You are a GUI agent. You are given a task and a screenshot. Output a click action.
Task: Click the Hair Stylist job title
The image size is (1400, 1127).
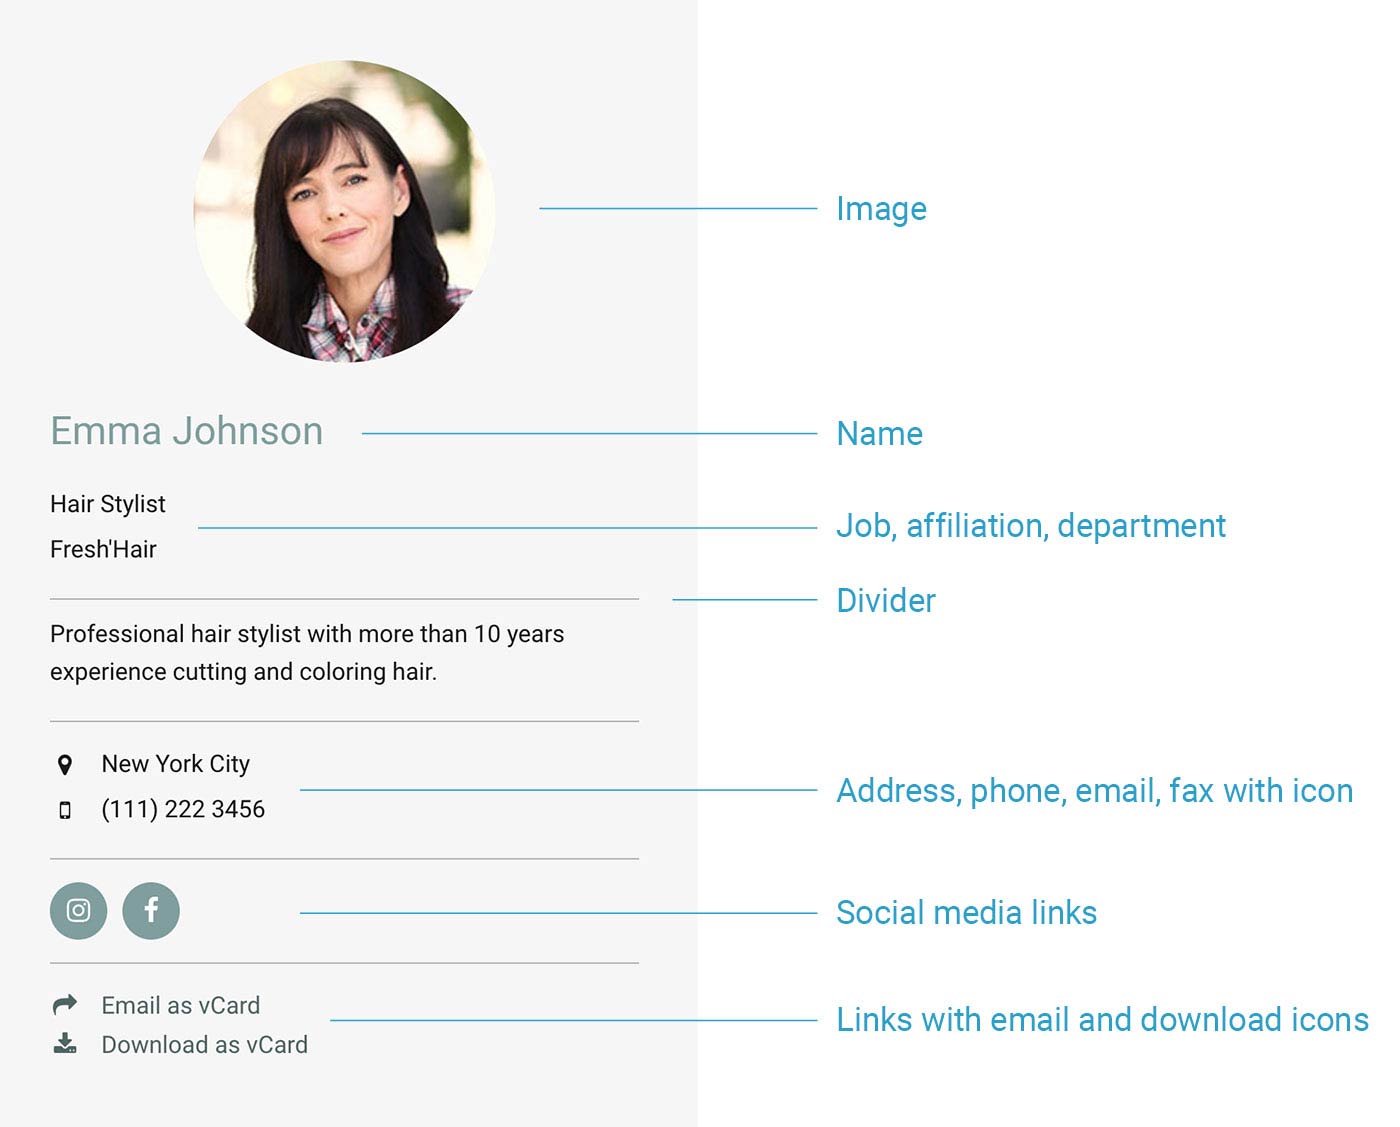point(107,504)
